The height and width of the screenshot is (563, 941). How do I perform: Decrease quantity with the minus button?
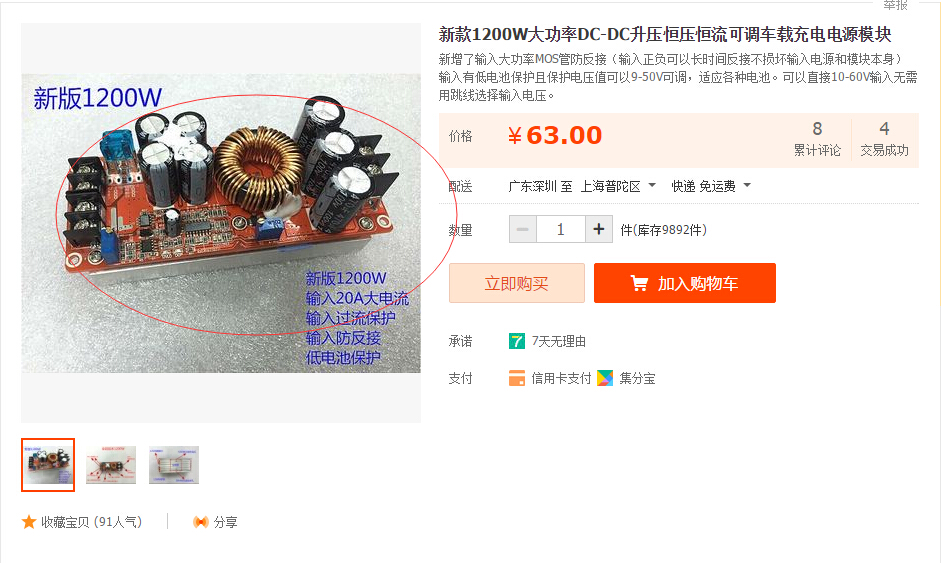(x=523, y=229)
